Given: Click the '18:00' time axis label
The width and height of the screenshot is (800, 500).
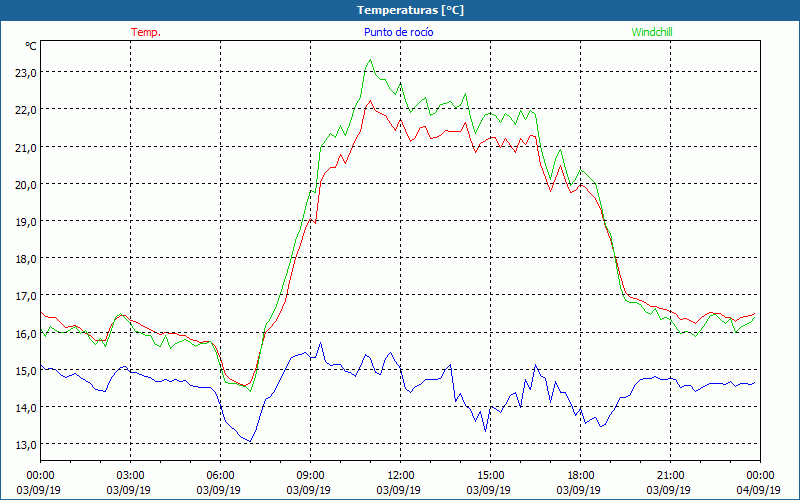Looking at the screenshot, I should pyautogui.click(x=581, y=476).
